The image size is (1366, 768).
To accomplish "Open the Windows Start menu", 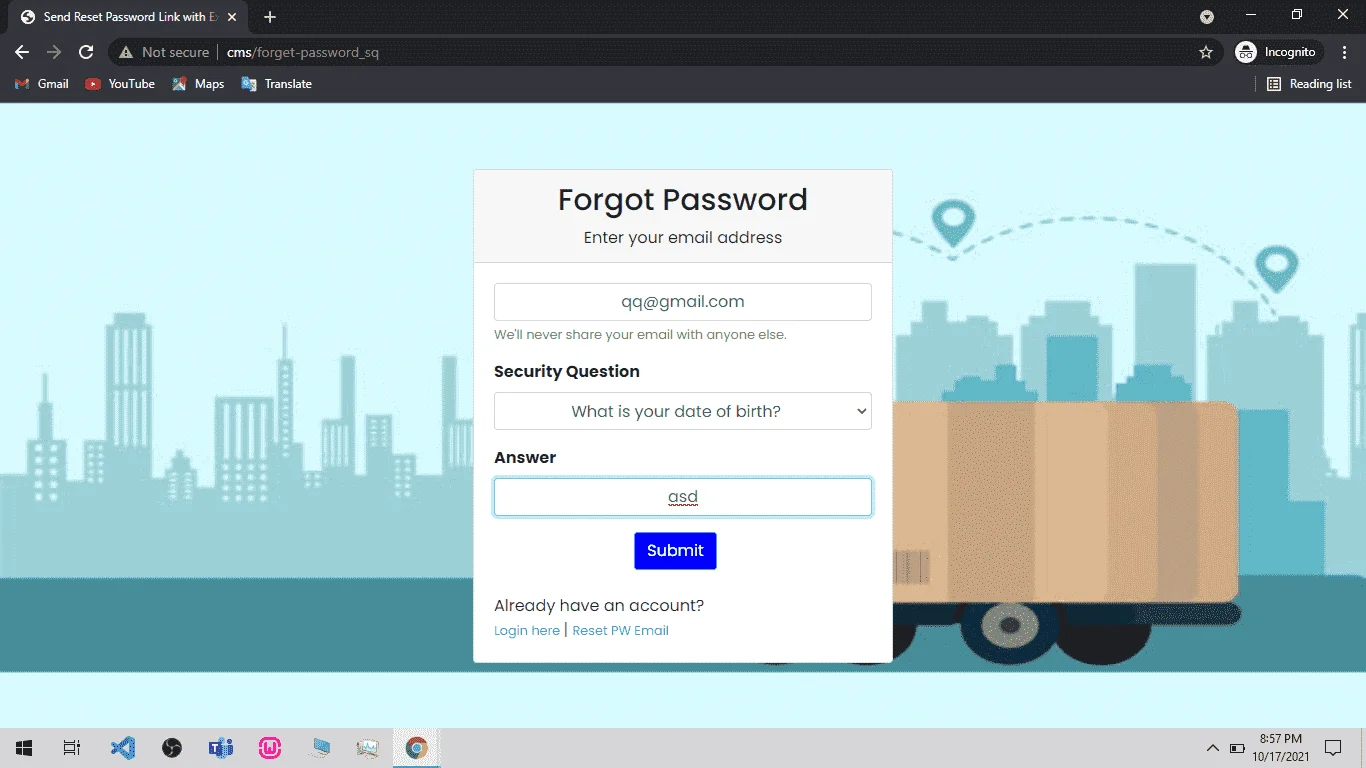I will pos(24,748).
